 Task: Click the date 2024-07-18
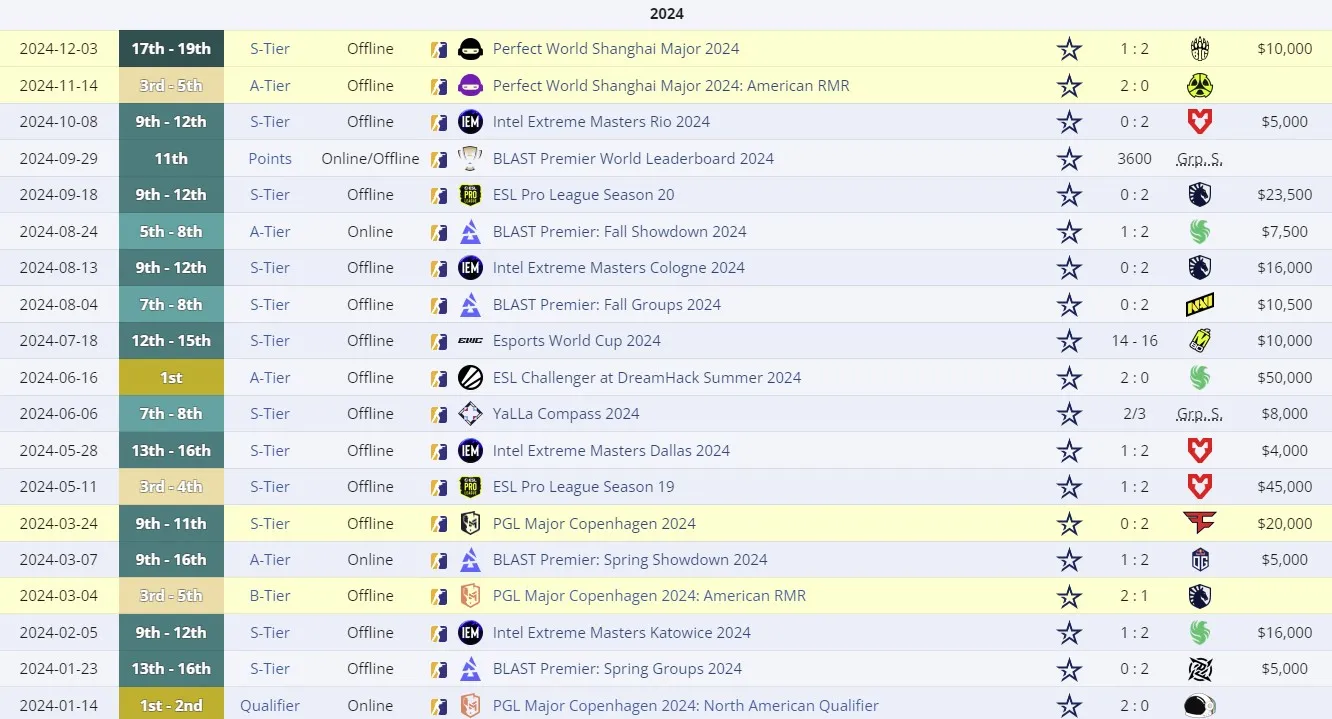(x=59, y=341)
